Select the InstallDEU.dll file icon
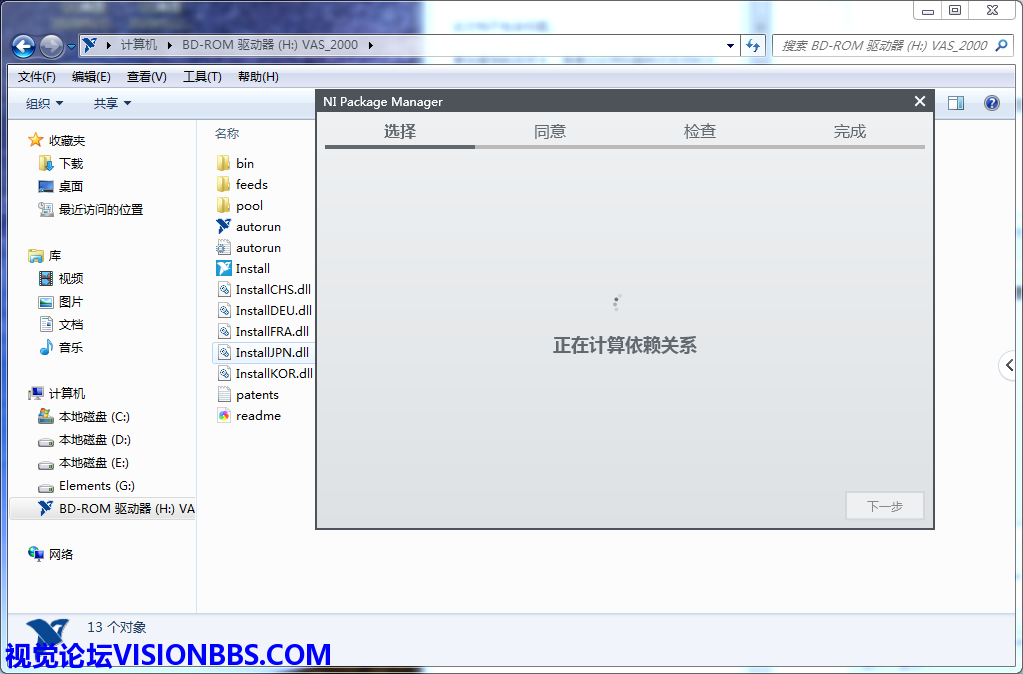 [x=224, y=310]
